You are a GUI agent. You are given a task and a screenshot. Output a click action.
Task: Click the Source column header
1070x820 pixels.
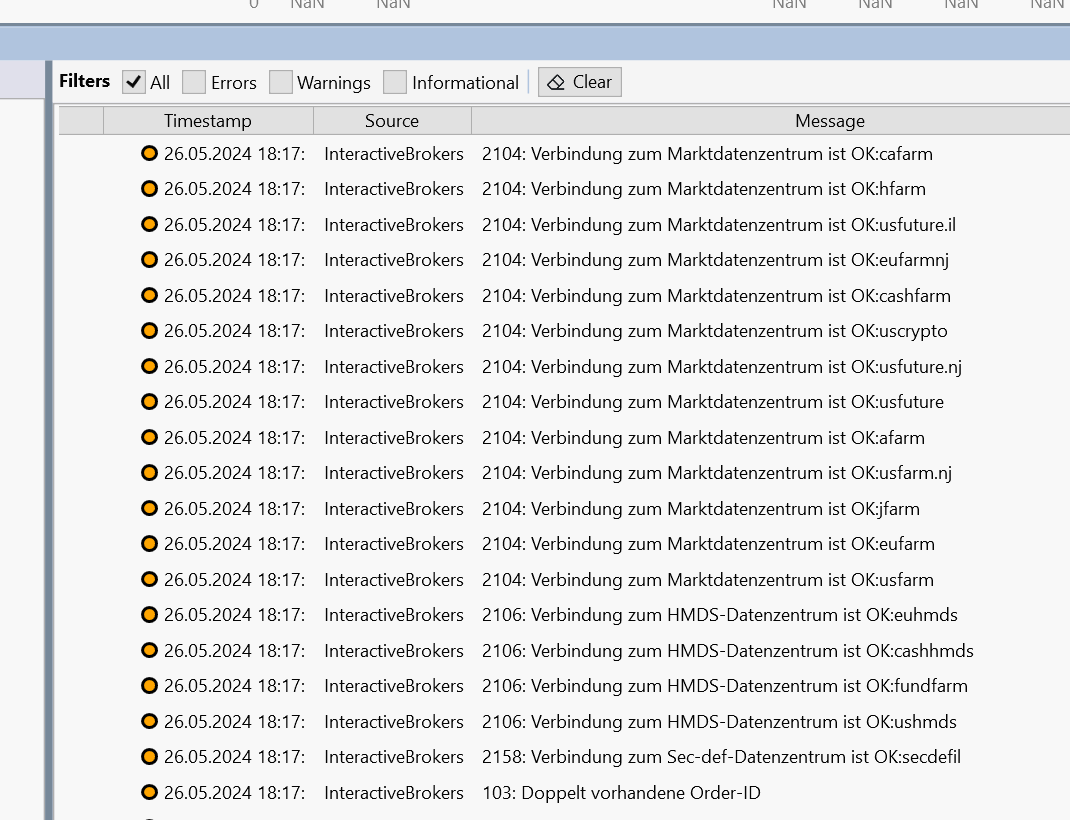tap(392, 121)
